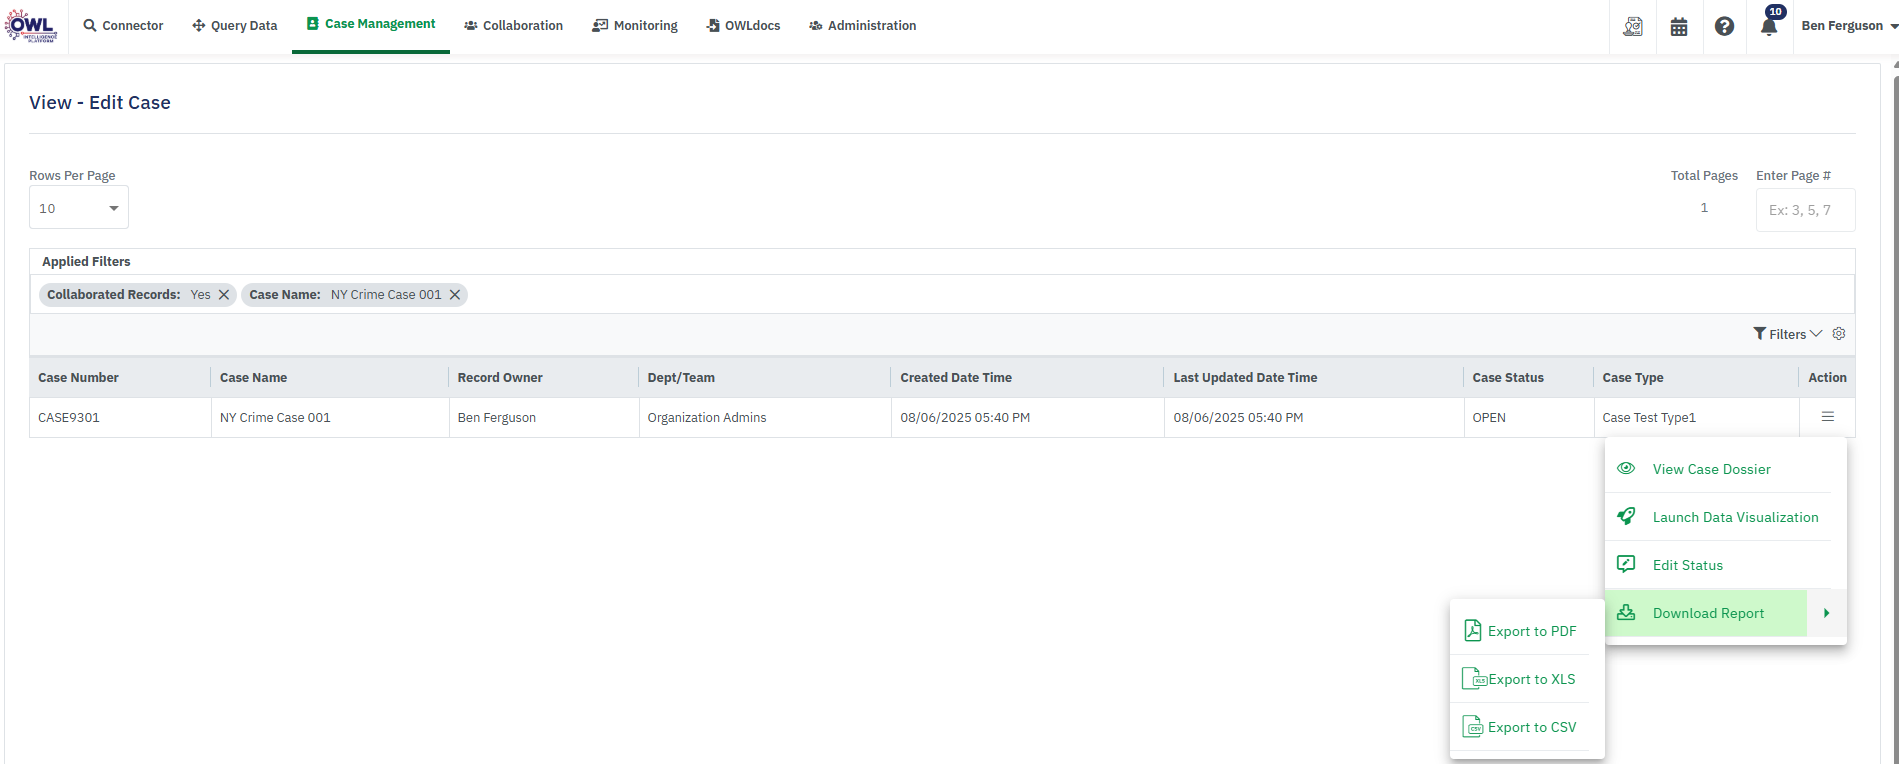Click the help question mark icon
The width and height of the screenshot is (1899, 764).
[1724, 27]
